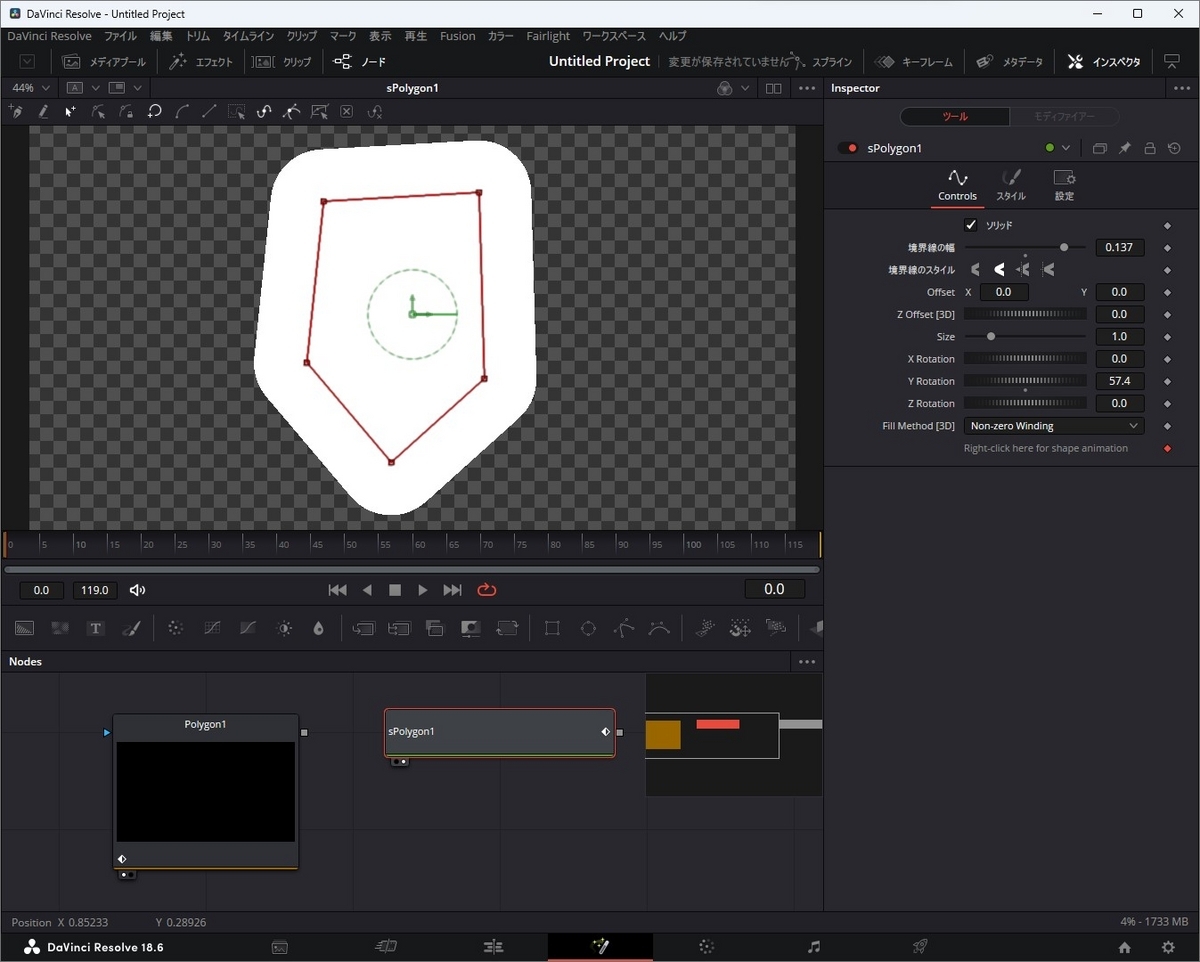
Task: Open the 44% viewer zoom dropdown
Action: point(29,88)
